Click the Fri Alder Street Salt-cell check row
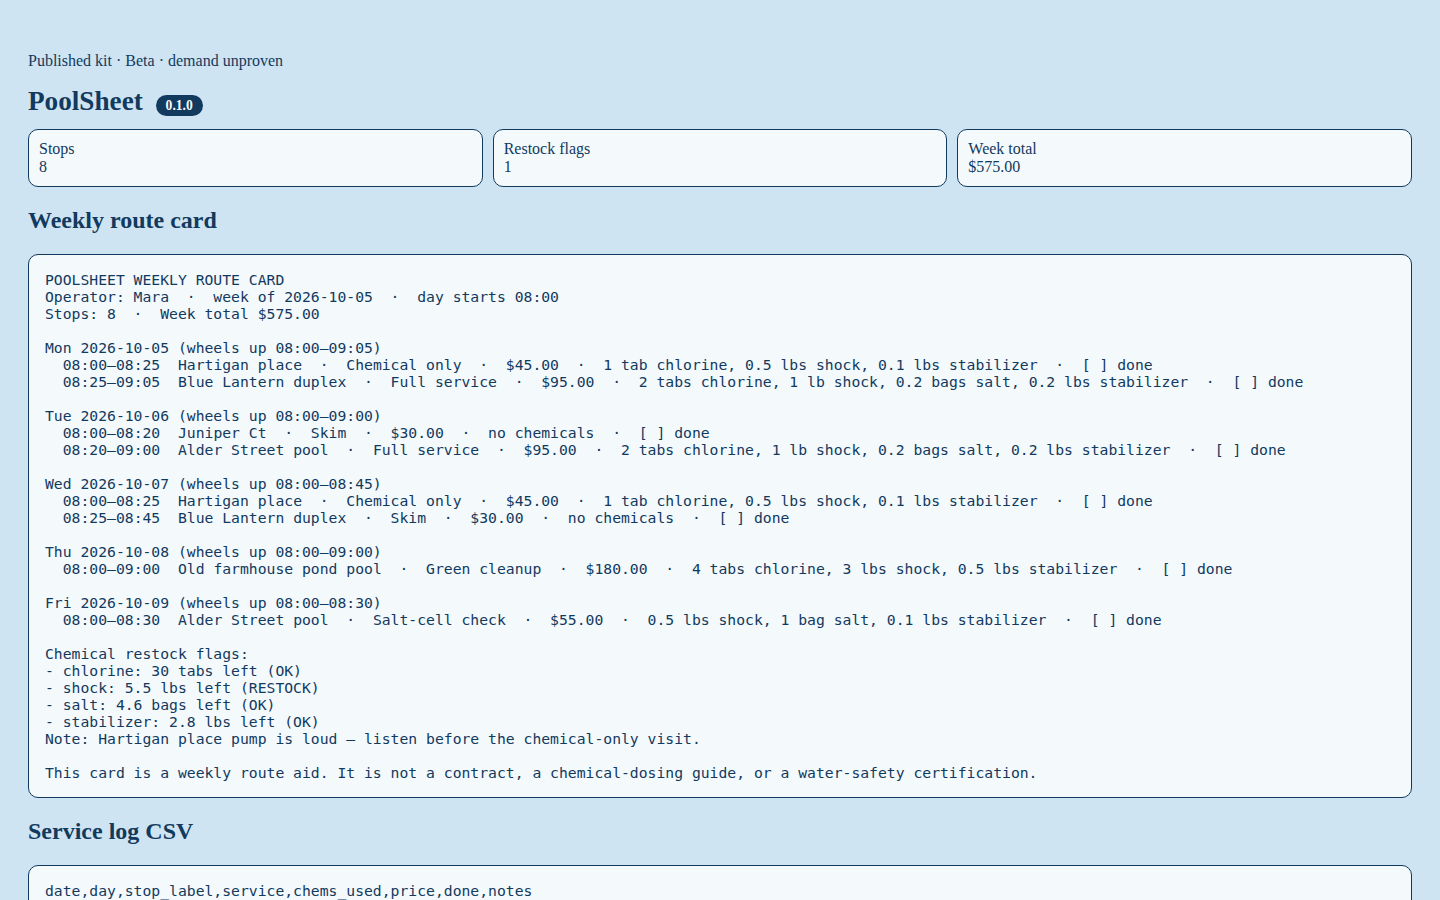This screenshot has width=1440, height=900. pyautogui.click(x=612, y=620)
